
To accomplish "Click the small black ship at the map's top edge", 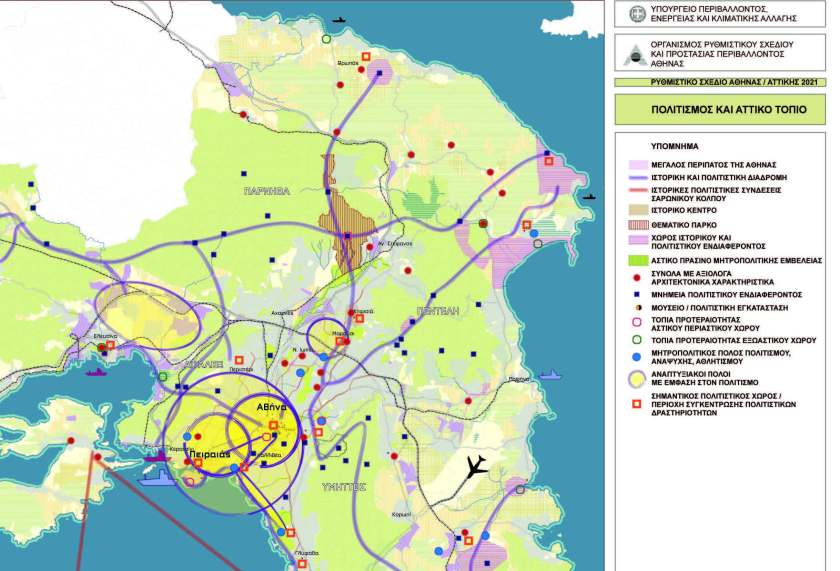I will (x=339, y=20).
